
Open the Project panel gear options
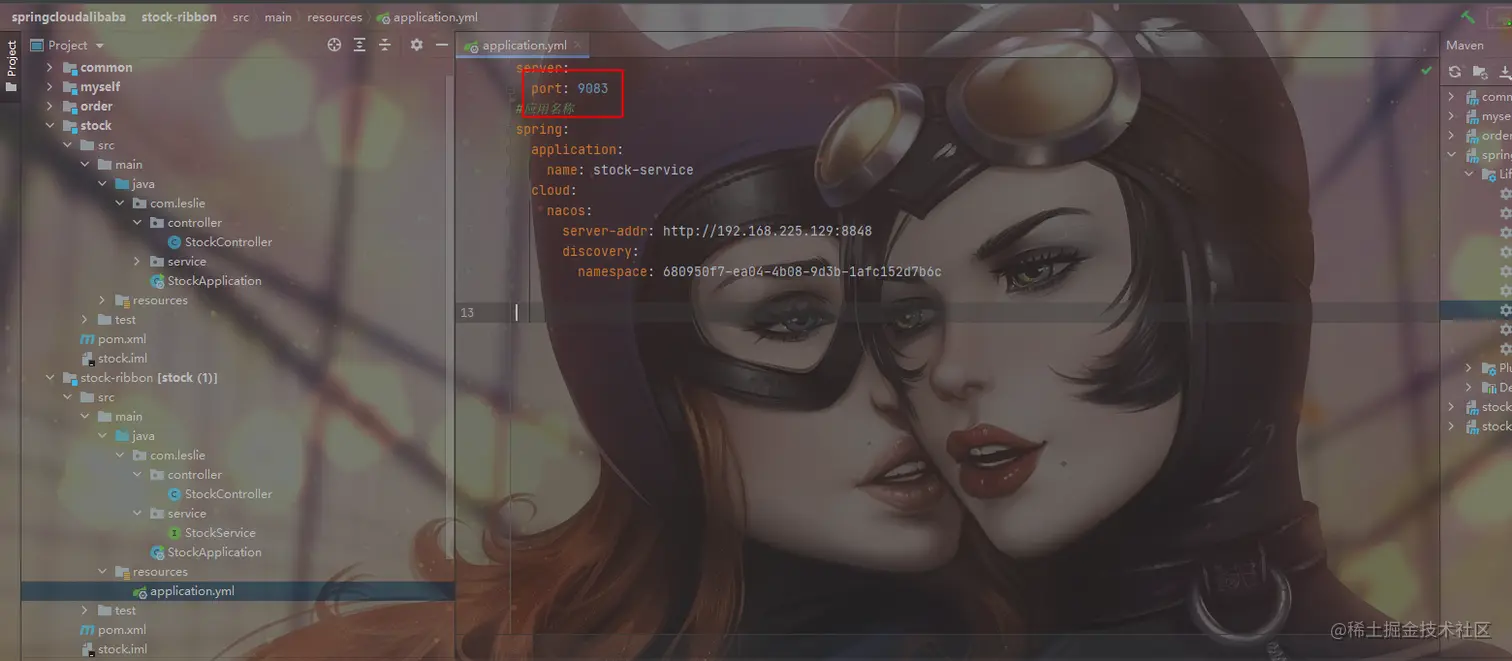[x=416, y=45]
